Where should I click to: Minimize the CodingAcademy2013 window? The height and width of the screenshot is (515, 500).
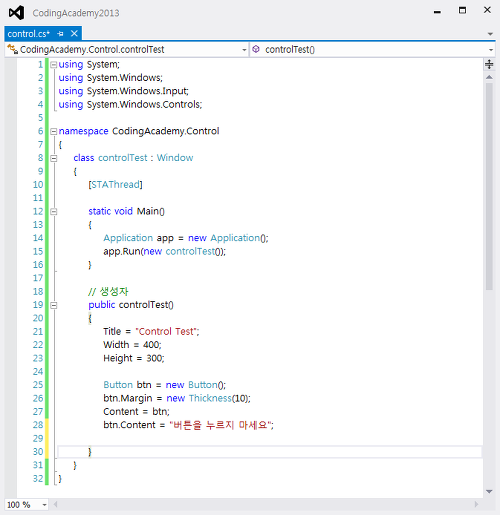[x=437, y=12]
